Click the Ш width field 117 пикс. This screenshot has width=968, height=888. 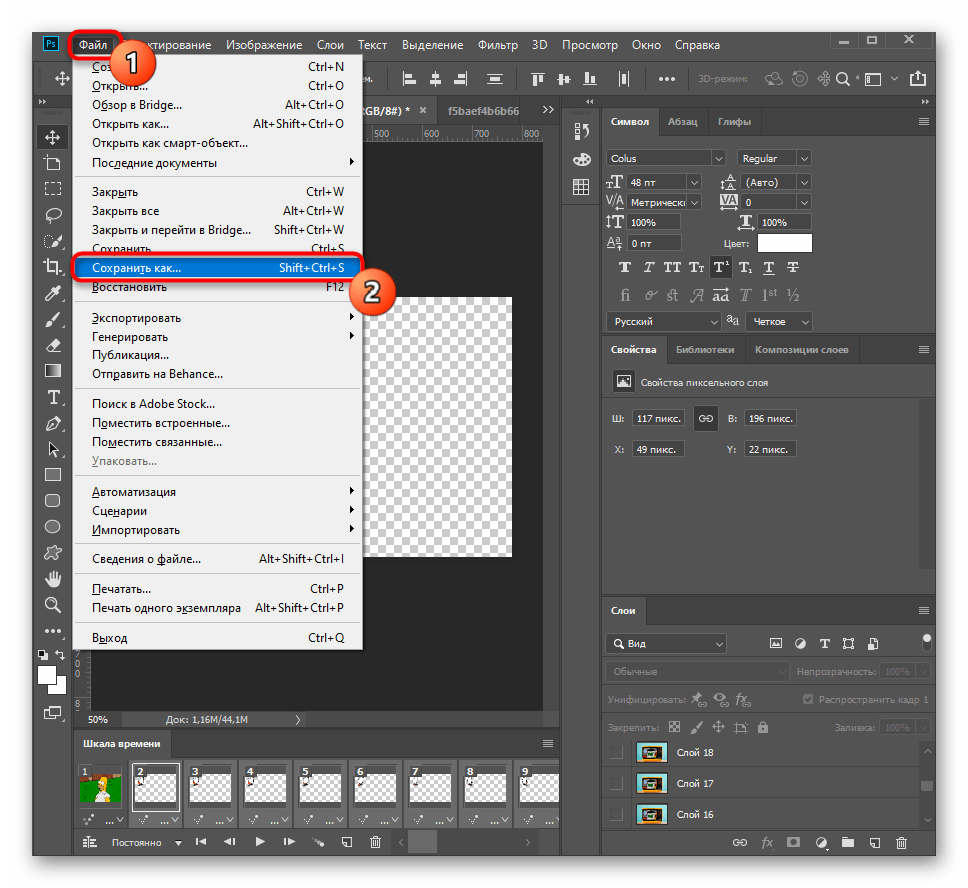point(658,418)
